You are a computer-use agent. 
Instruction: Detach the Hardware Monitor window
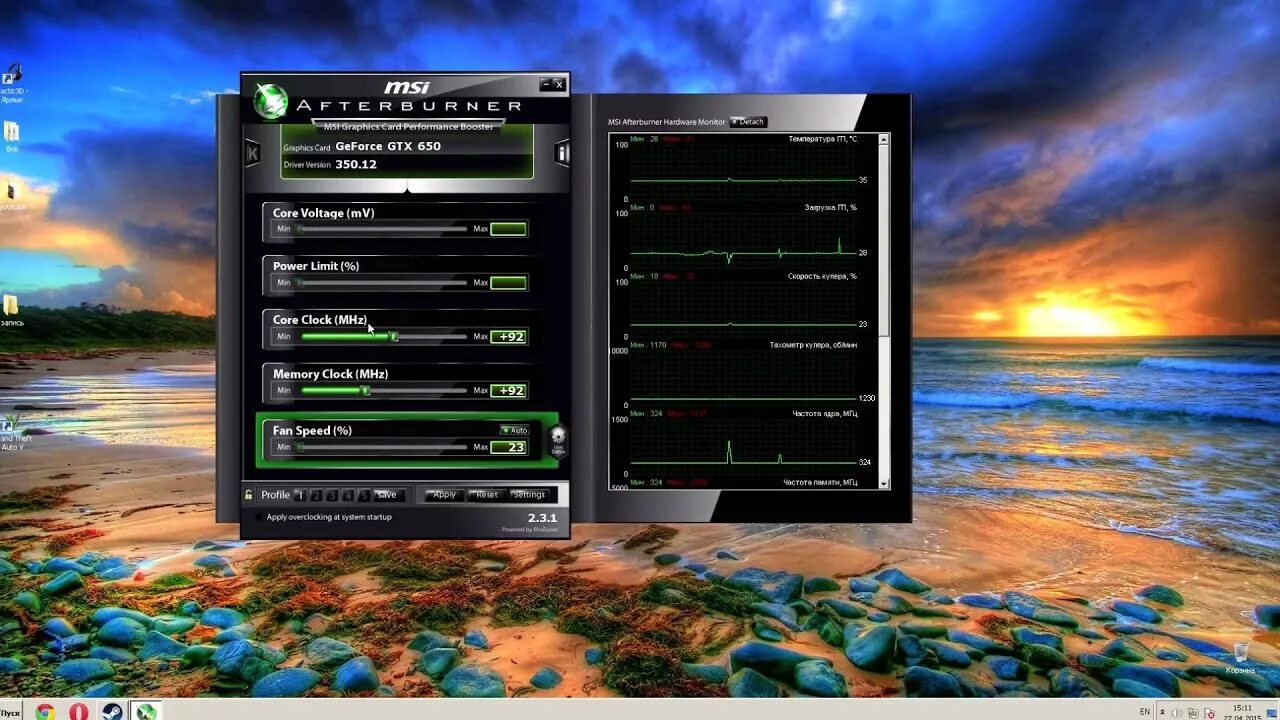point(748,122)
